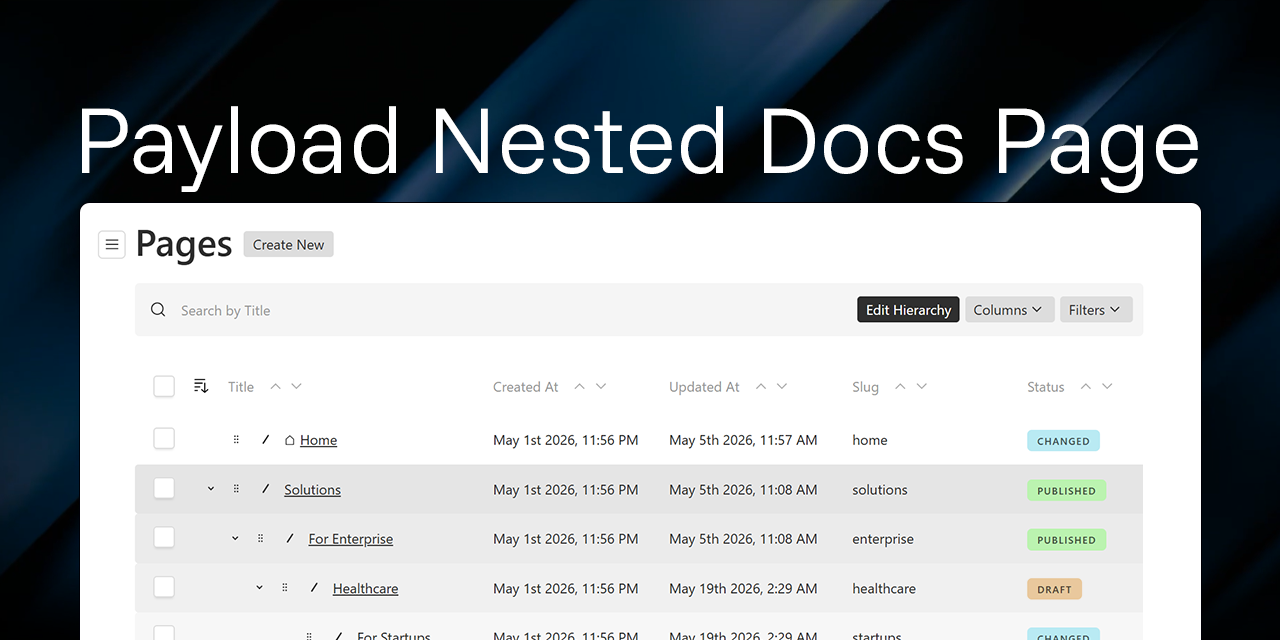Sort Created At column descending
Viewport: 1280px width, 640px height.
tap(601, 386)
